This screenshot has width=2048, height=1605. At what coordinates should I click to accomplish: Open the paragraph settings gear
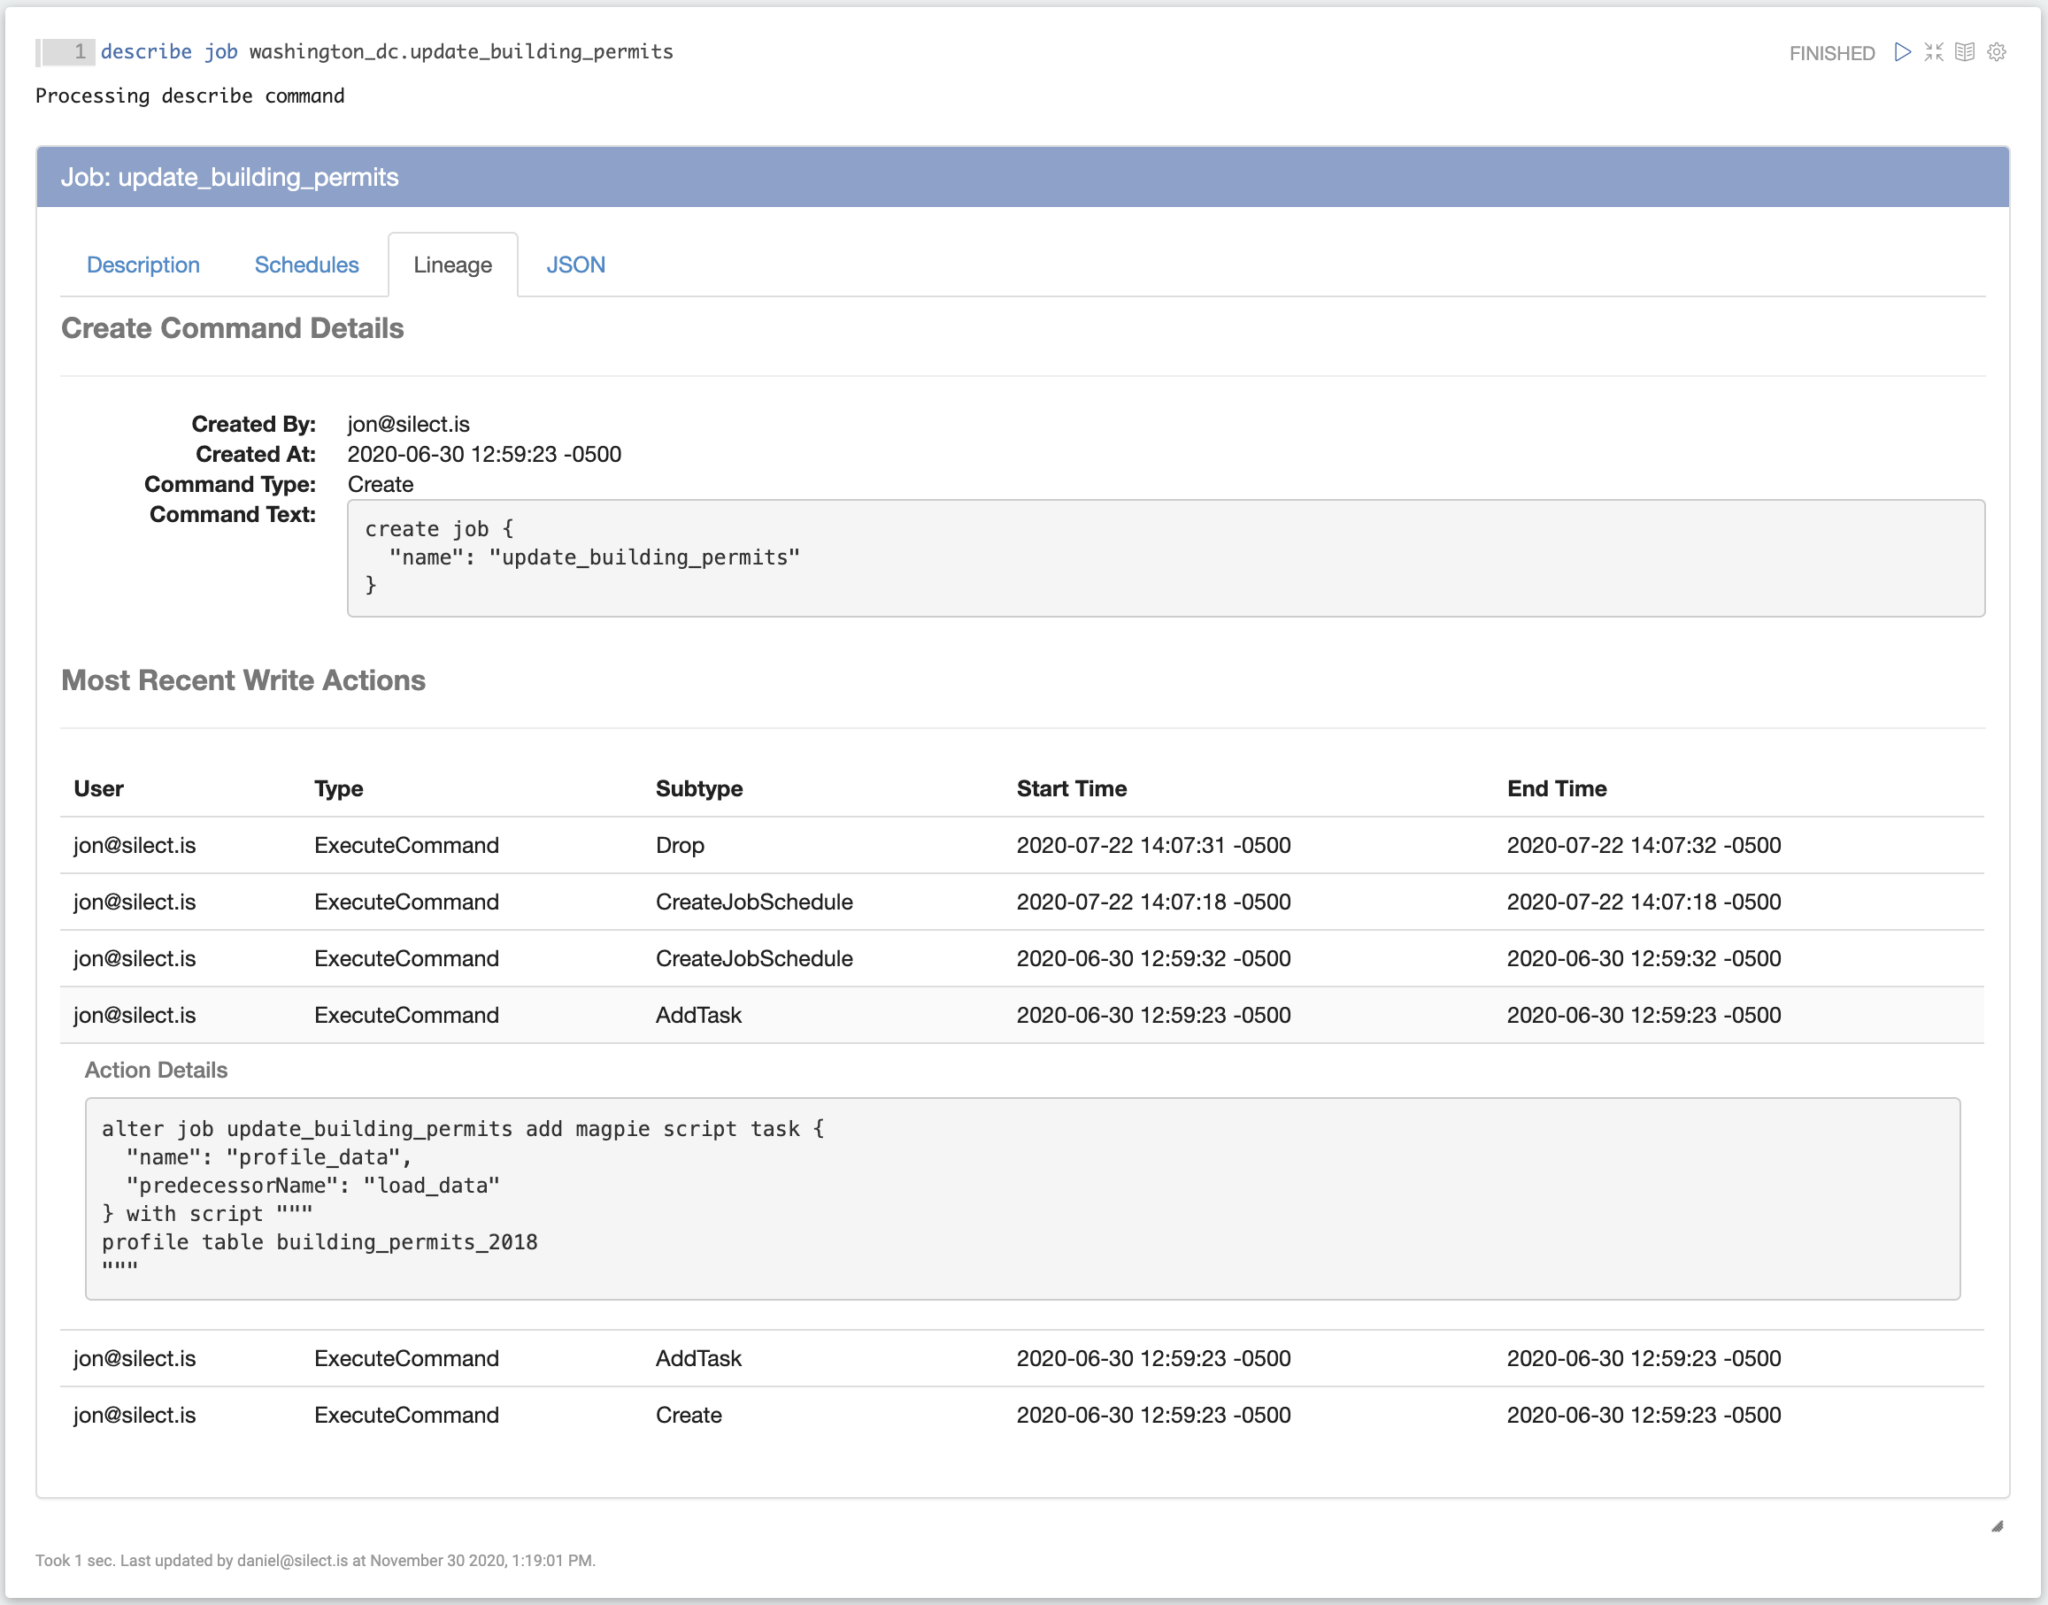1996,52
